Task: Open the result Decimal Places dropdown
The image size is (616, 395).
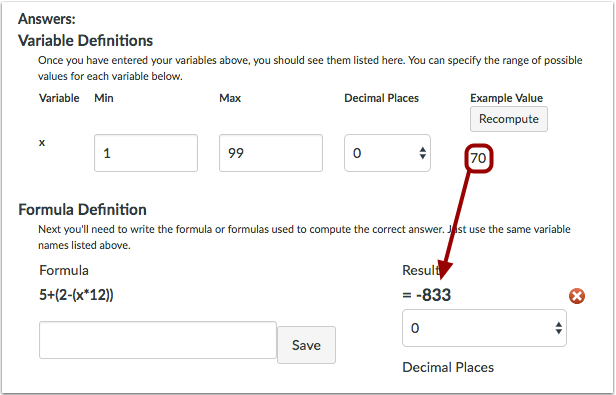Action: [484, 328]
